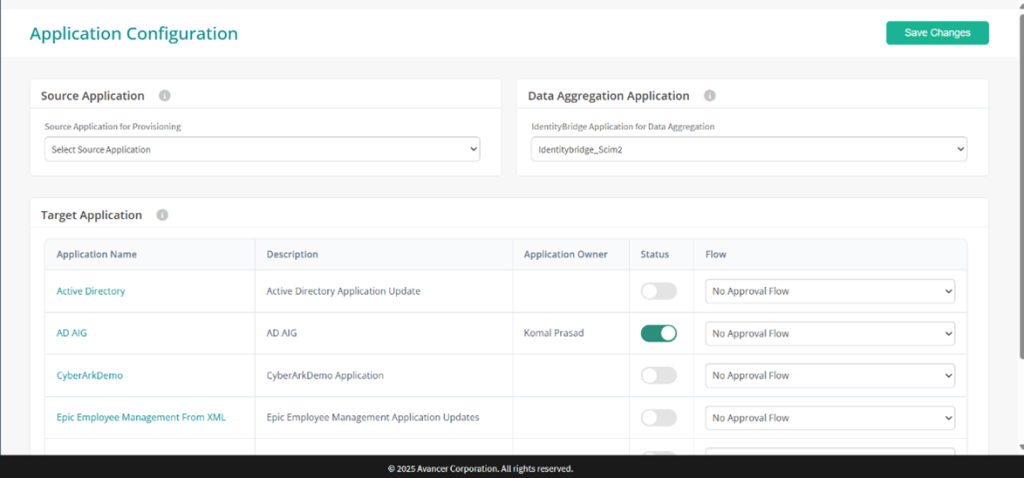Open the Identitybridge_Scim2 data aggregation dropdown
The height and width of the screenshot is (478, 1024).
[749, 150]
